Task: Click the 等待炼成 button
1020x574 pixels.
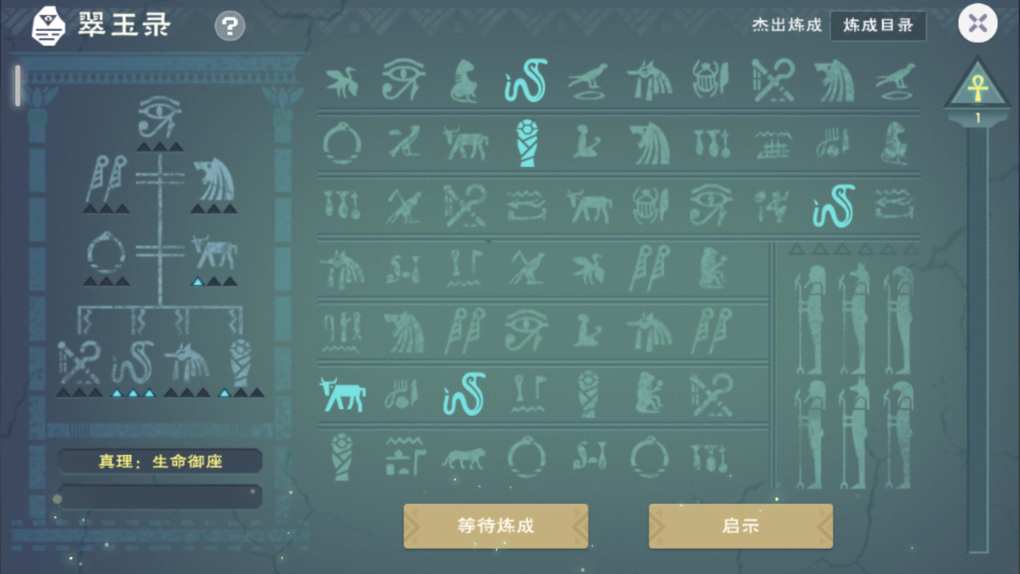Action: coord(496,526)
